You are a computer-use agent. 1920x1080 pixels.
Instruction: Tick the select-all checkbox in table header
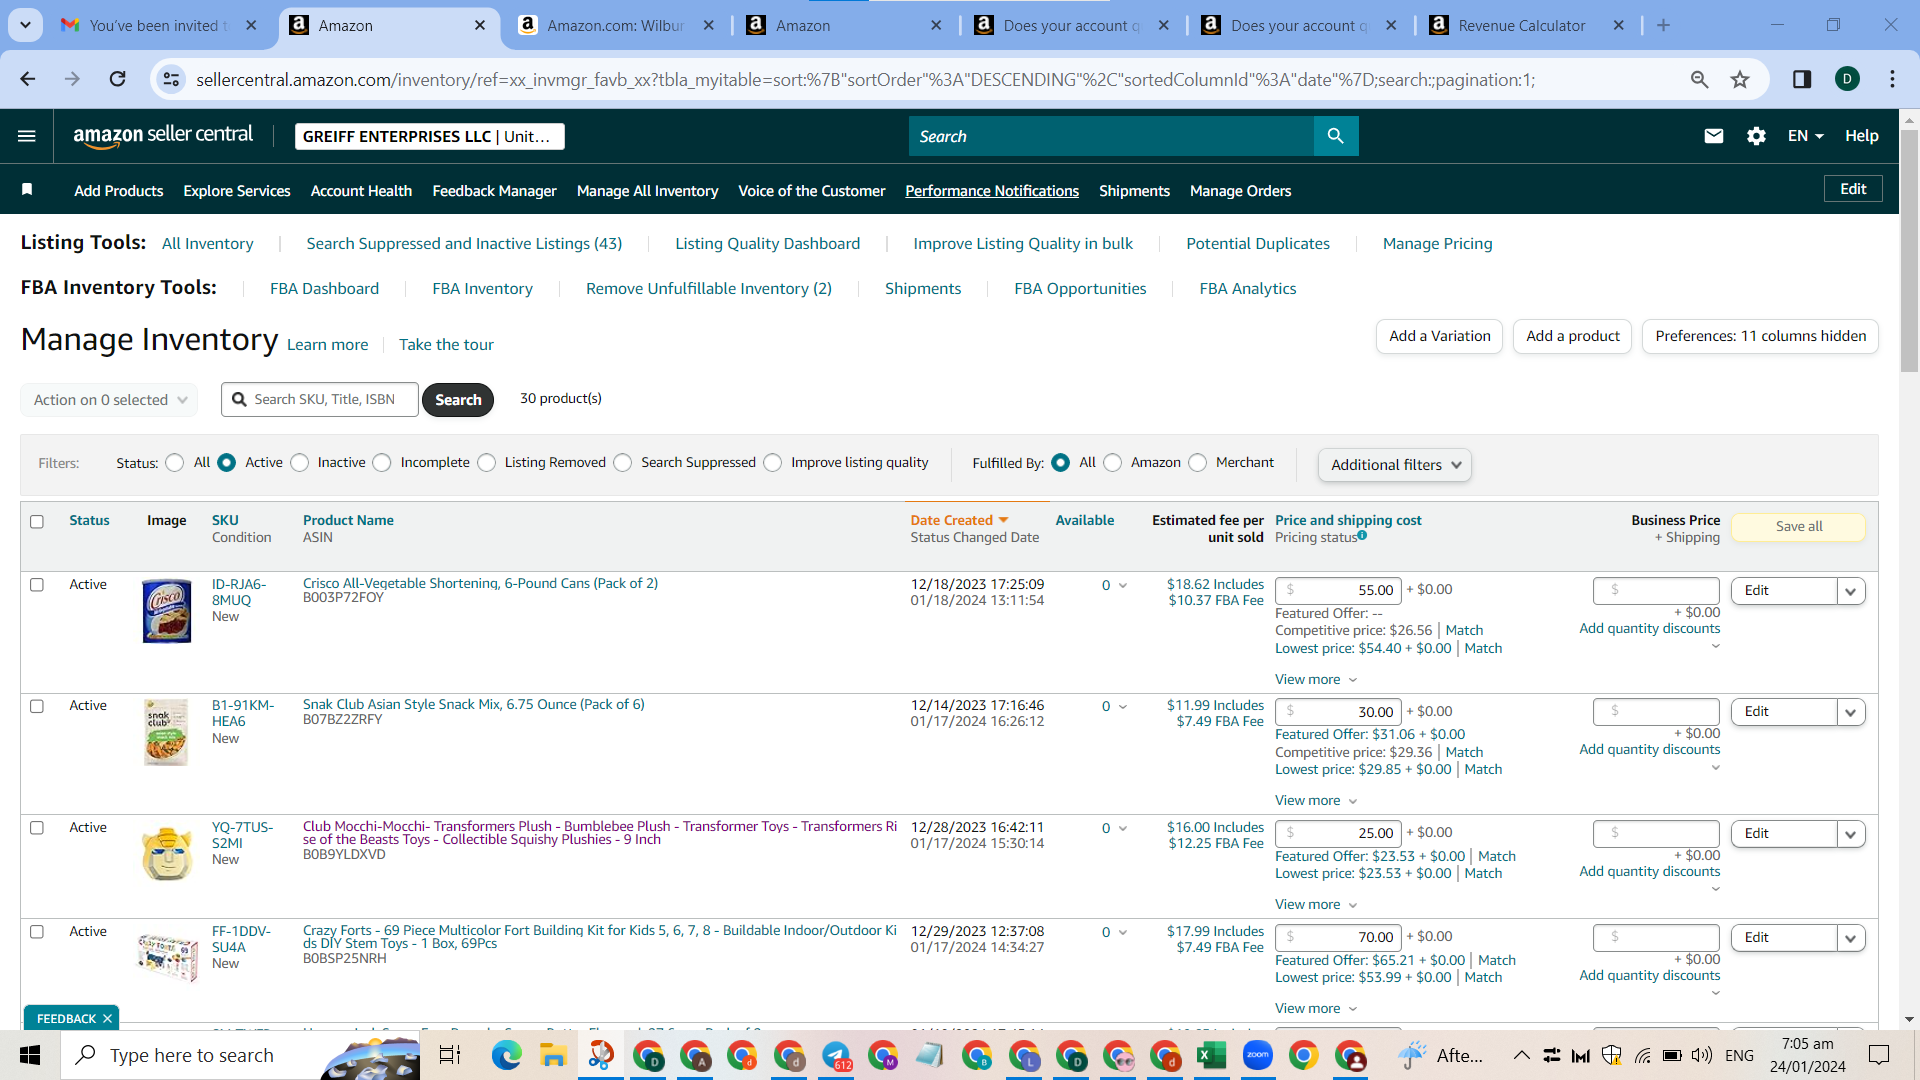click(37, 522)
